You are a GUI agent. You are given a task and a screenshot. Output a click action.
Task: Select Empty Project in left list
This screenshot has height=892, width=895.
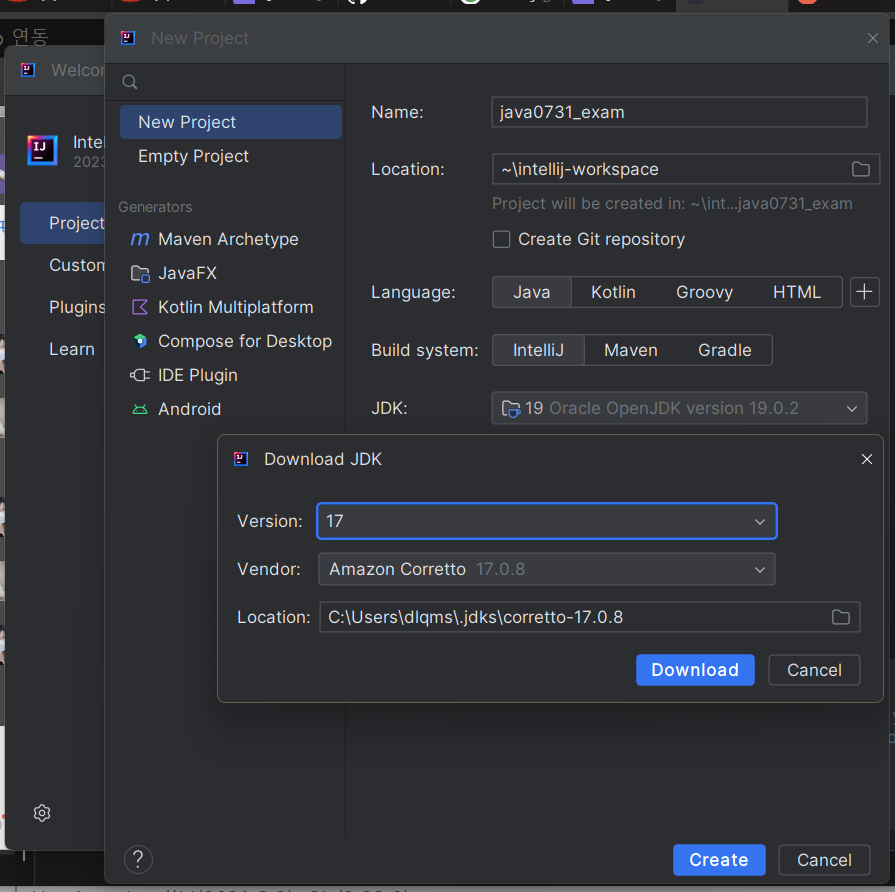point(231,156)
